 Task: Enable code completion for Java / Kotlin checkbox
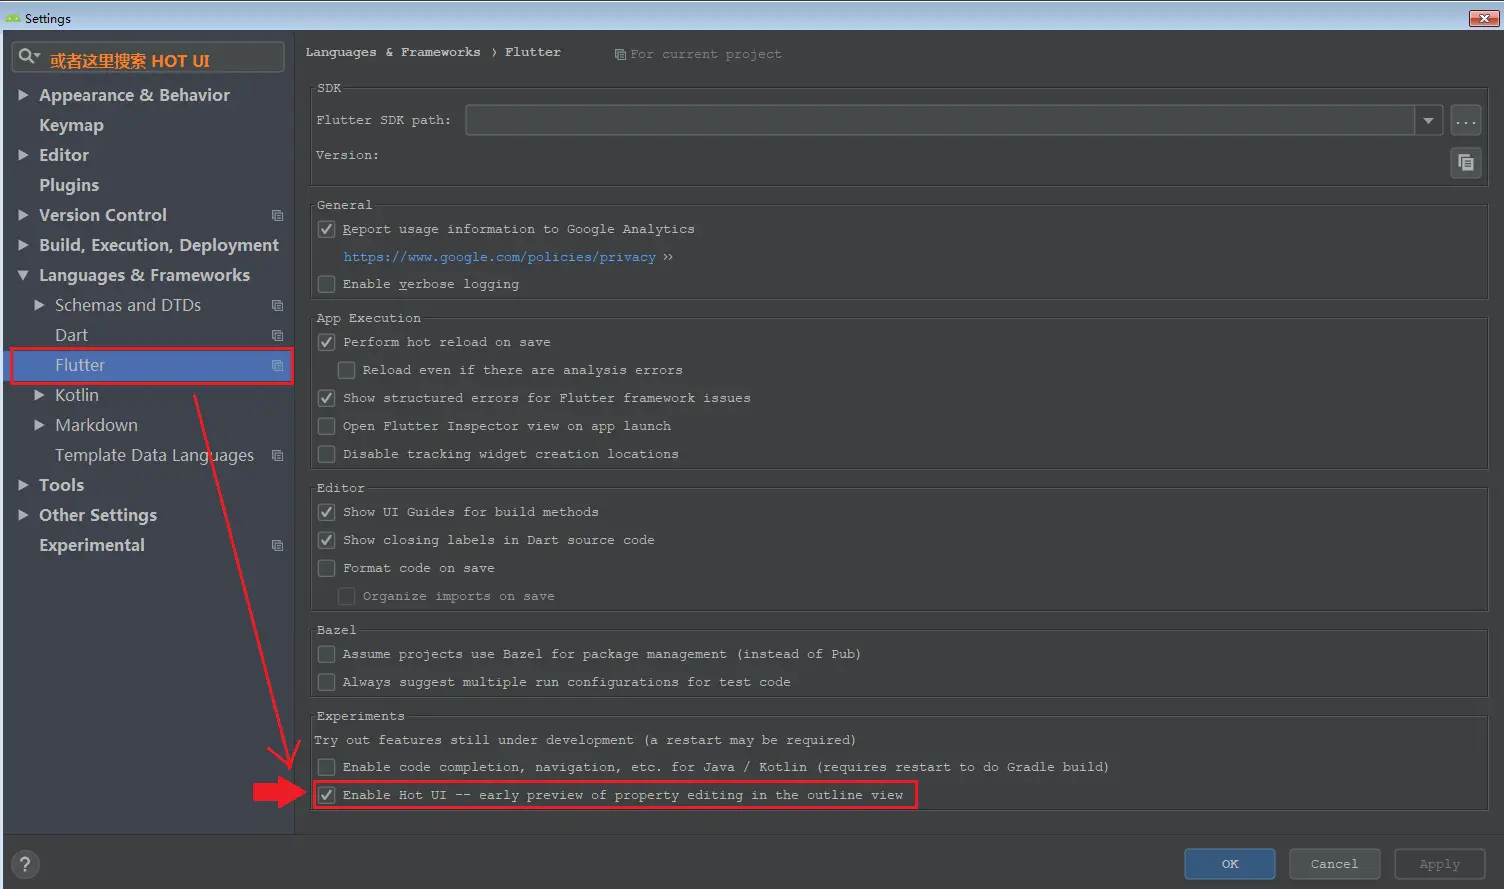pos(326,767)
